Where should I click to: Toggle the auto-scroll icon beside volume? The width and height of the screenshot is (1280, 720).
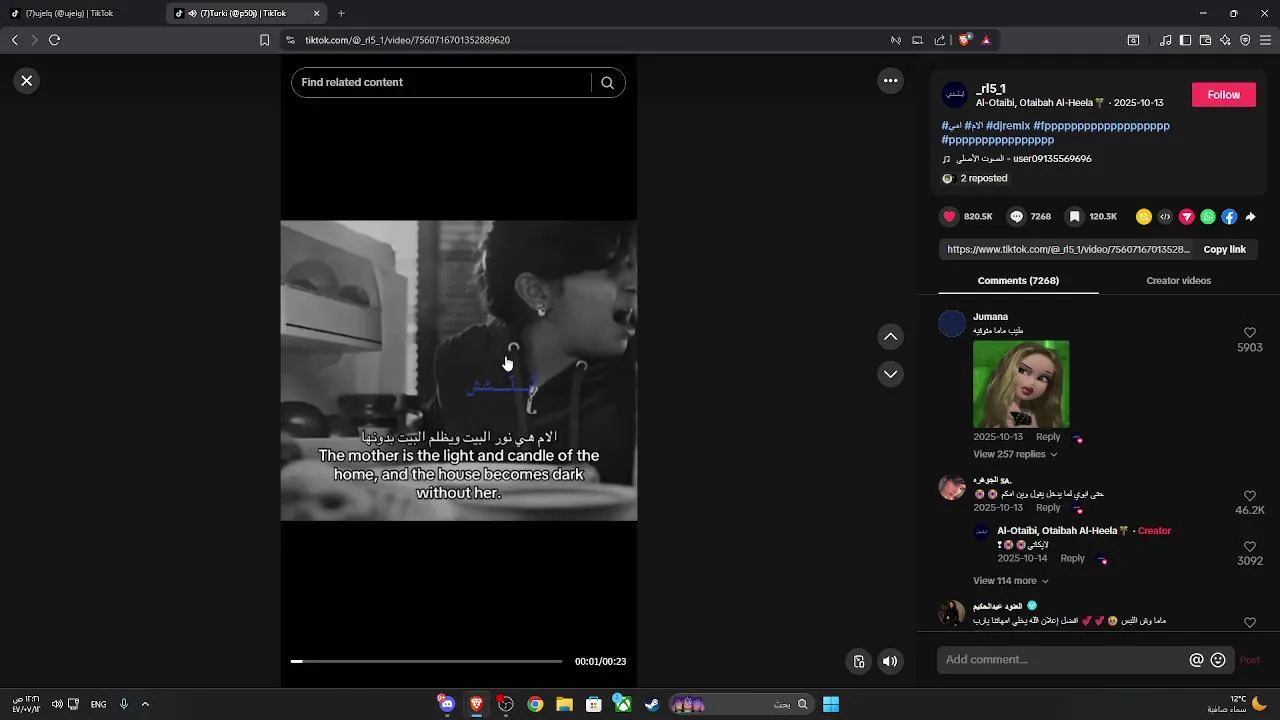[858, 661]
